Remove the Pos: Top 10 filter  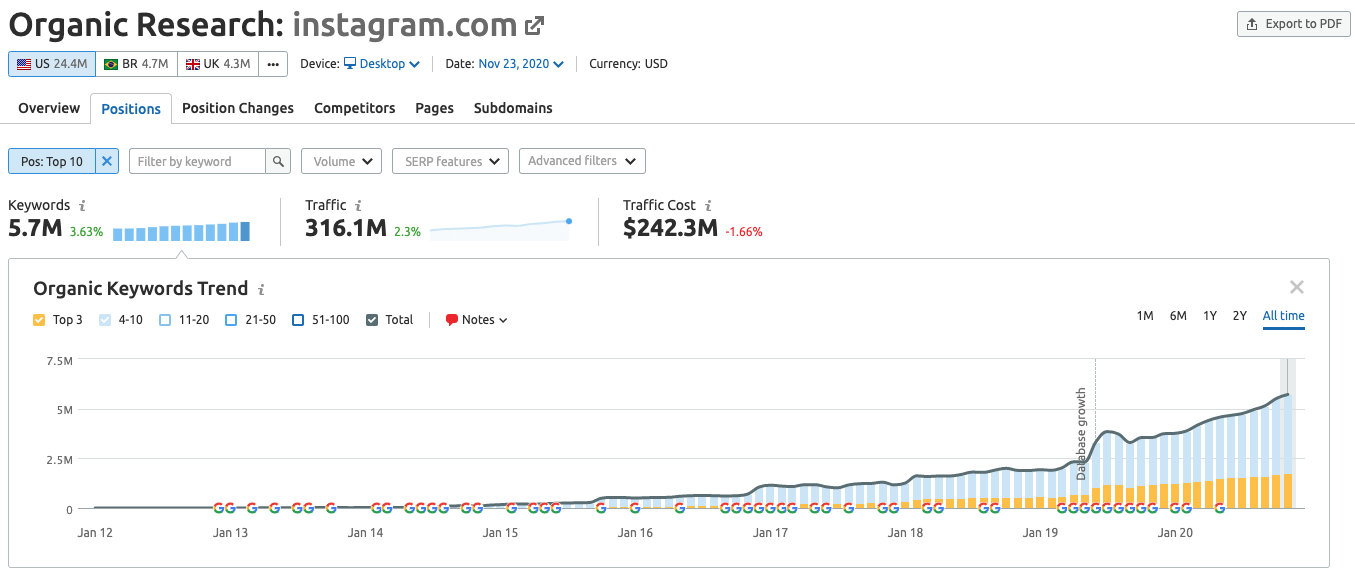(x=107, y=161)
